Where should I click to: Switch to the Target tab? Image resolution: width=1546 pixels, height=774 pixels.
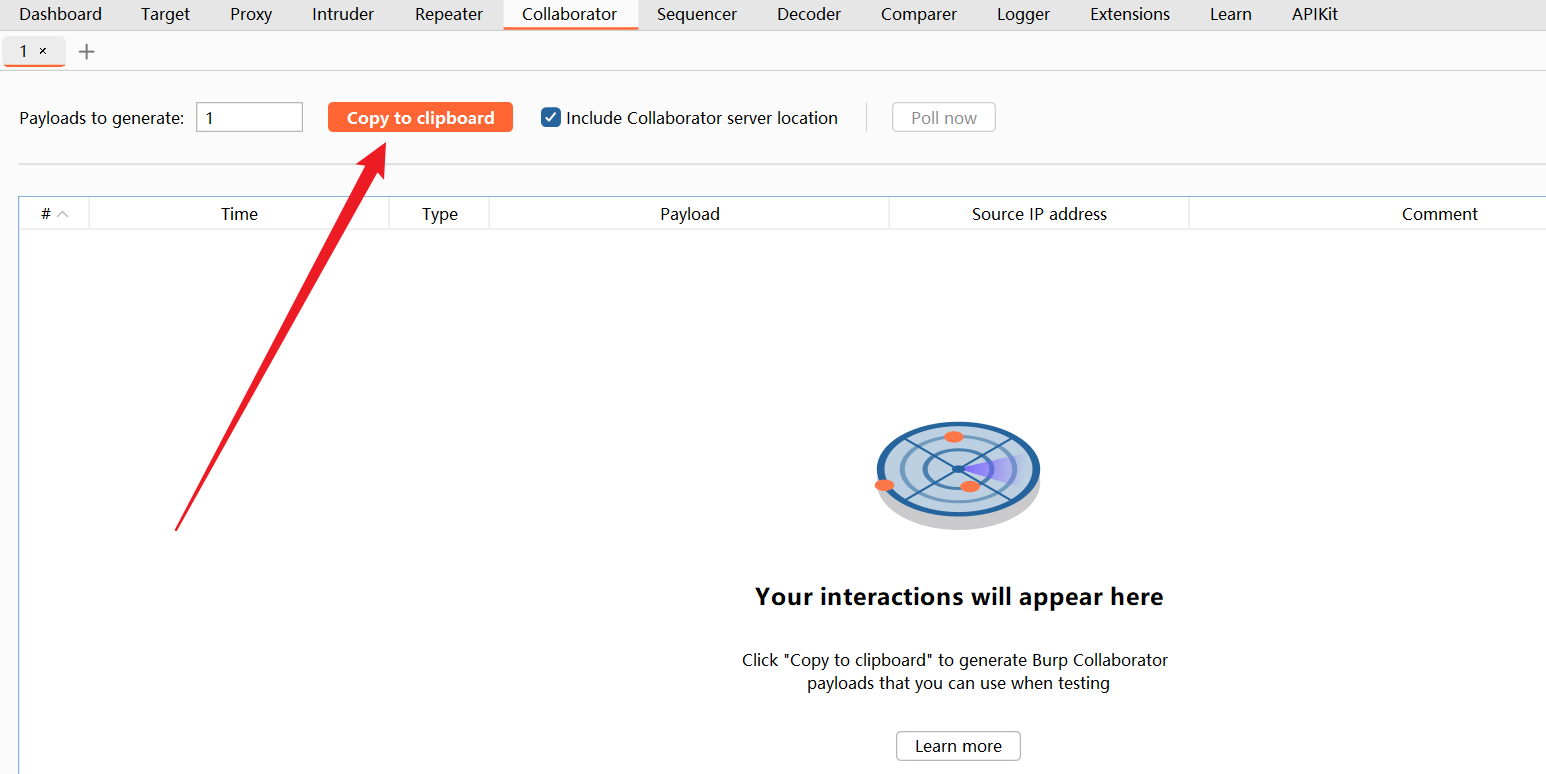[165, 14]
